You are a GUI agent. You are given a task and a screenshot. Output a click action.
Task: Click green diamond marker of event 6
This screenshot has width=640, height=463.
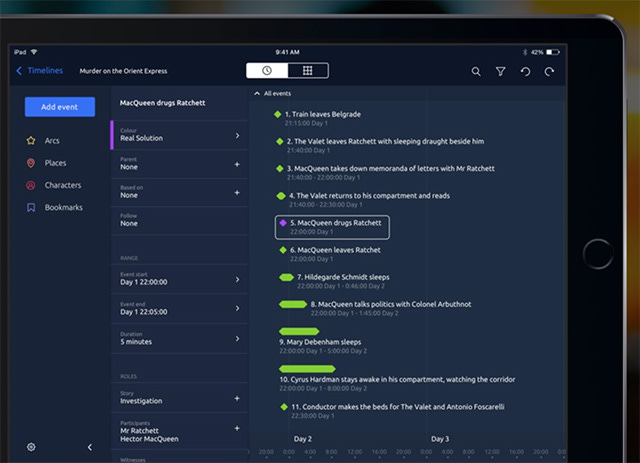(x=283, y=250)
